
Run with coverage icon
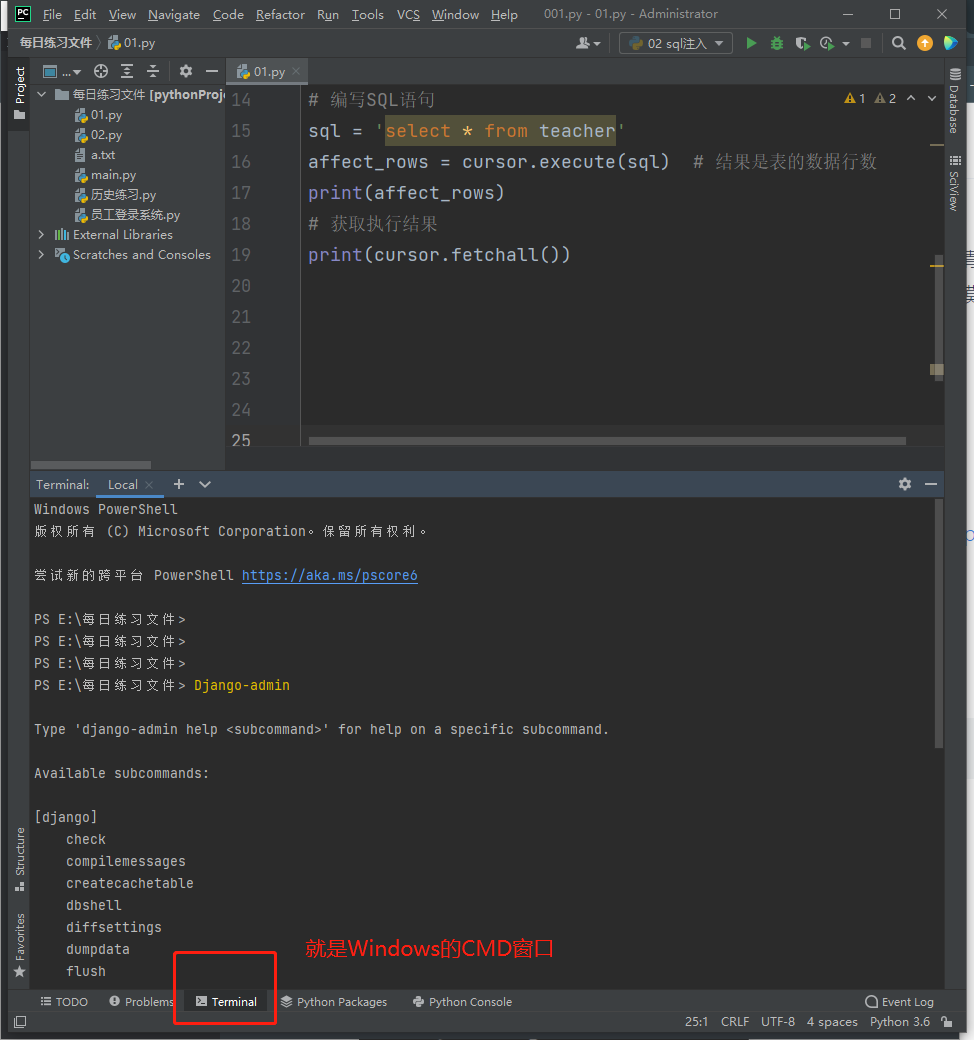[802, 43]
